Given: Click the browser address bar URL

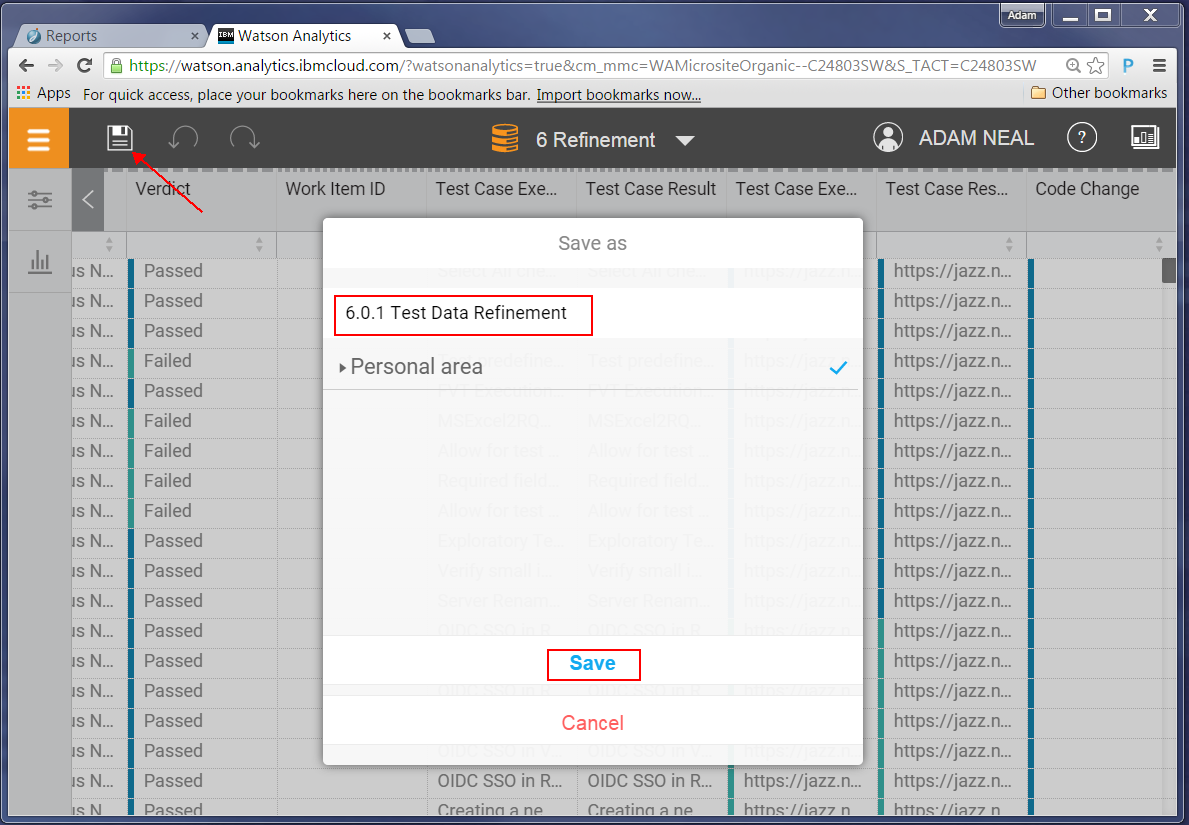Looking at the screenshot, I should point(582,66).
